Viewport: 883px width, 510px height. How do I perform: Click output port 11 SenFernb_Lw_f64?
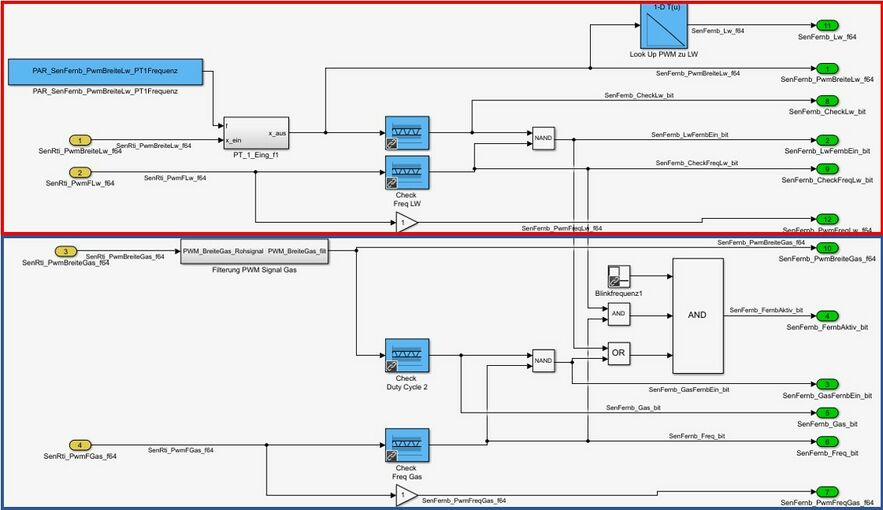(825, 24)
